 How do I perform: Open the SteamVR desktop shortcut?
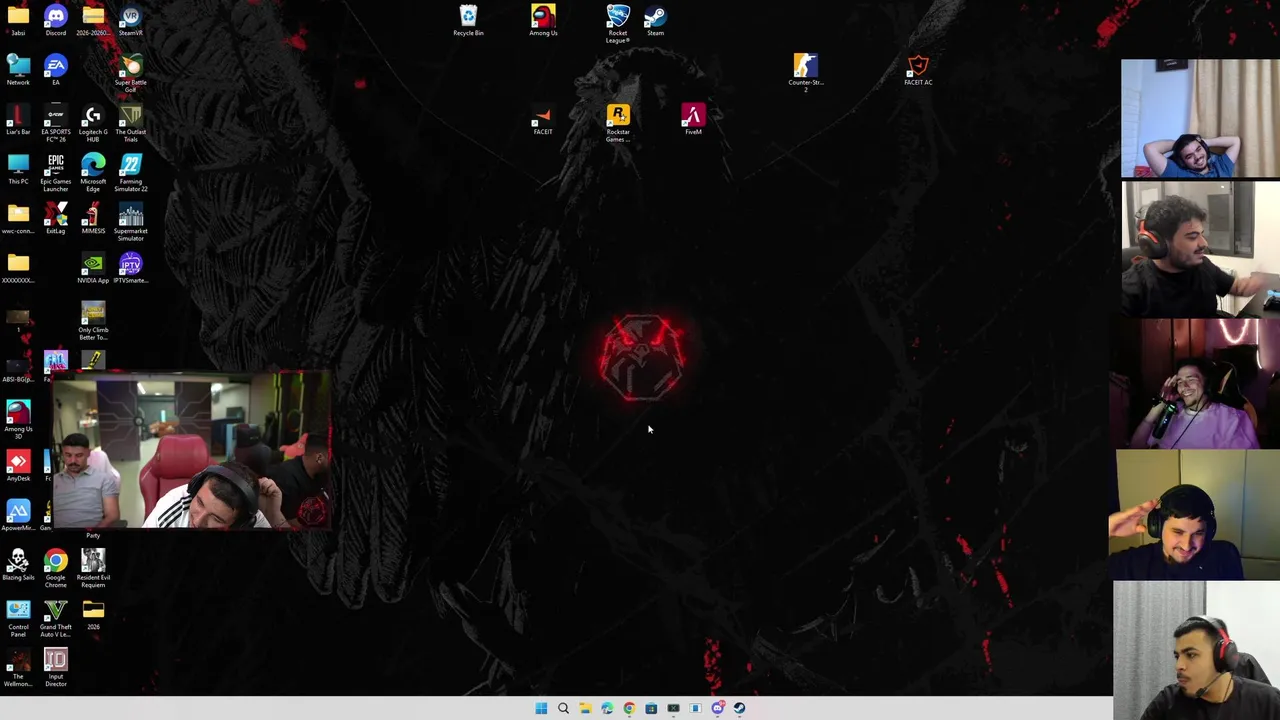click(130, 19)
